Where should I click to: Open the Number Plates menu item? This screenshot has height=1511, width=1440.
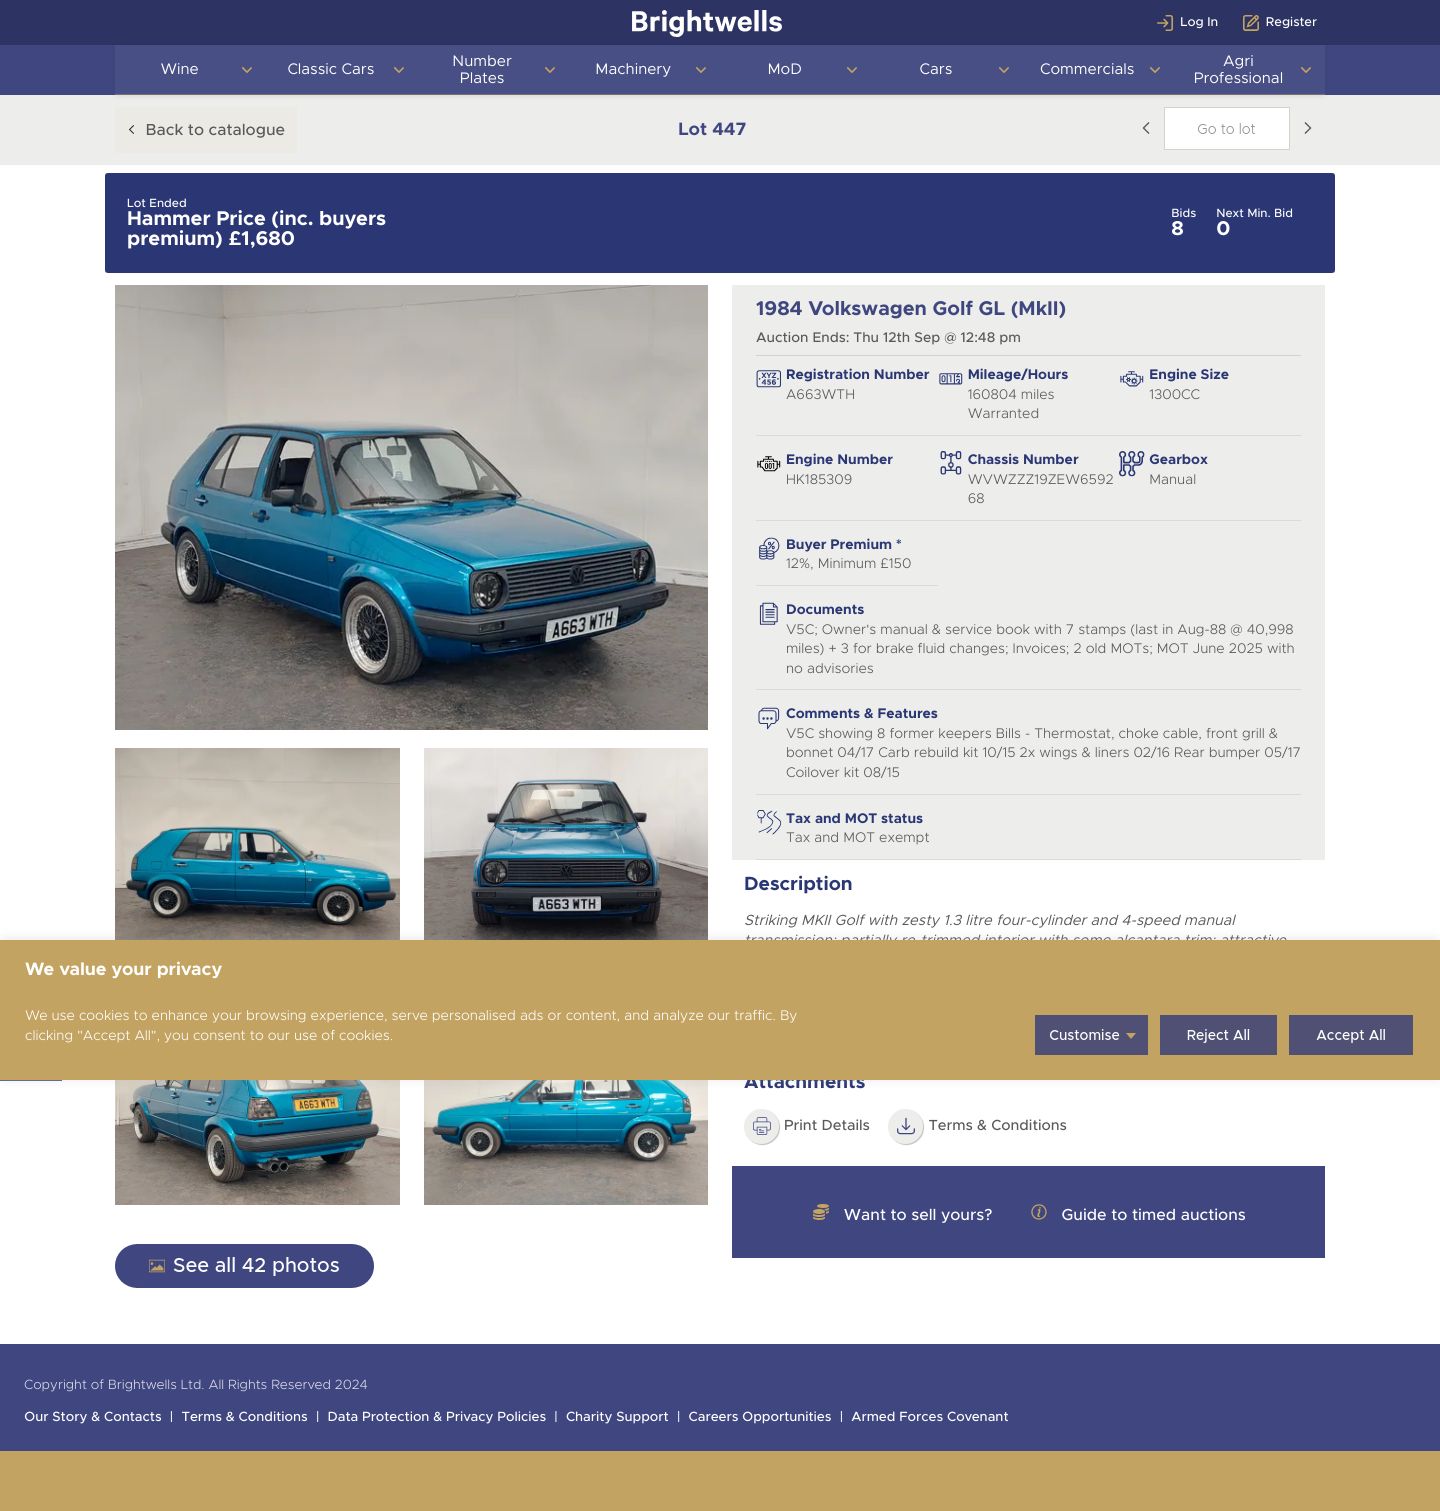[482, 69]
